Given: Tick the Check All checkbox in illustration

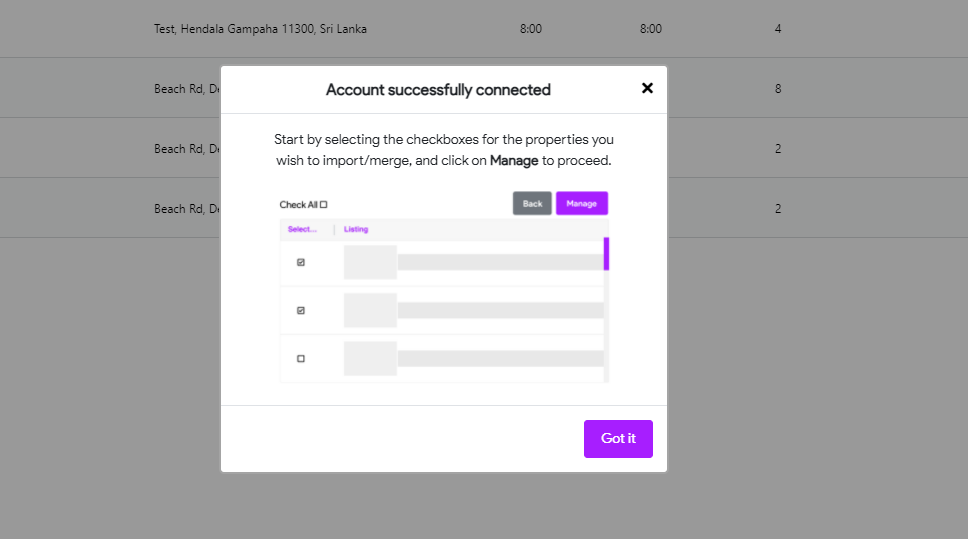Looking at the screenshot, I should (323, 204).
